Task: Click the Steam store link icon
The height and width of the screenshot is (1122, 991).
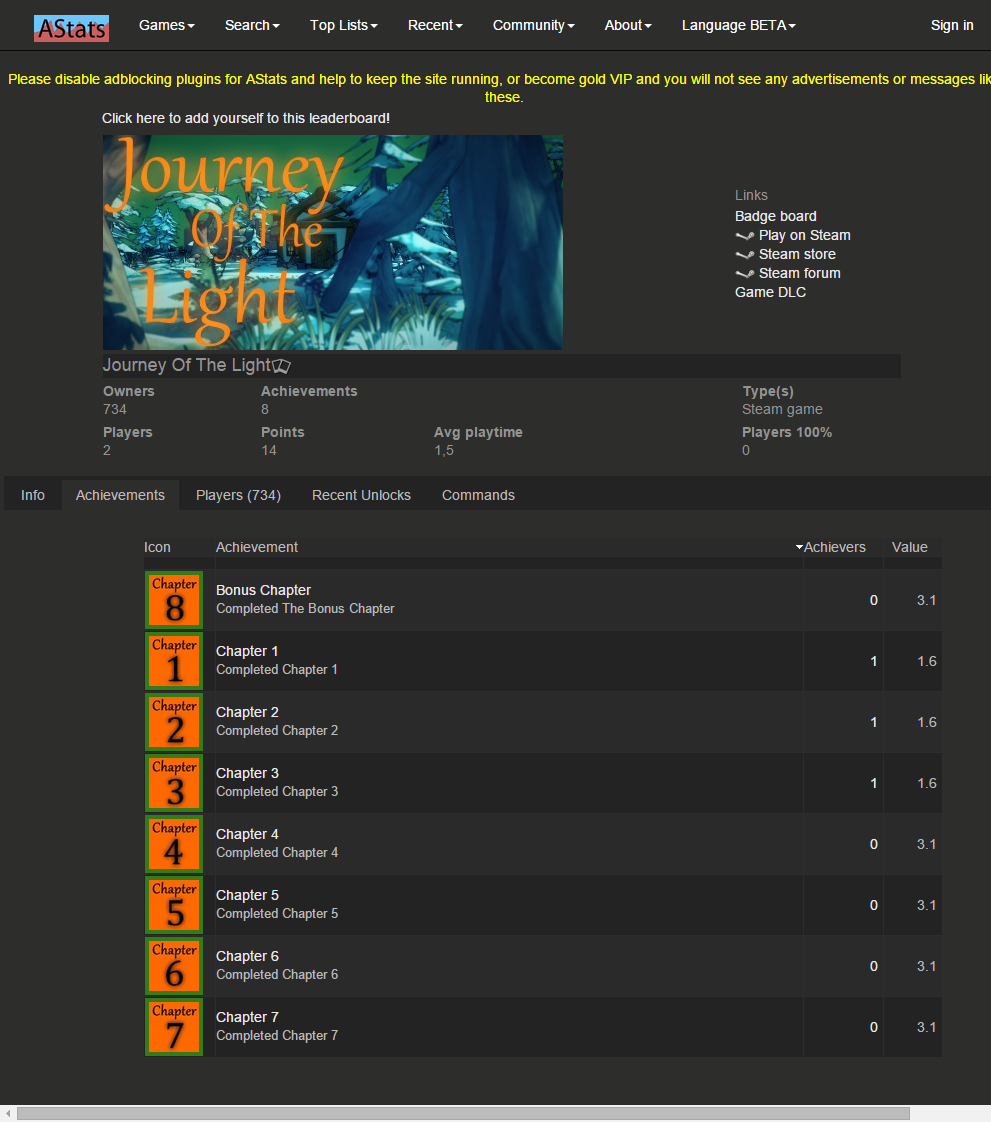Action: [x=744, y=254]
